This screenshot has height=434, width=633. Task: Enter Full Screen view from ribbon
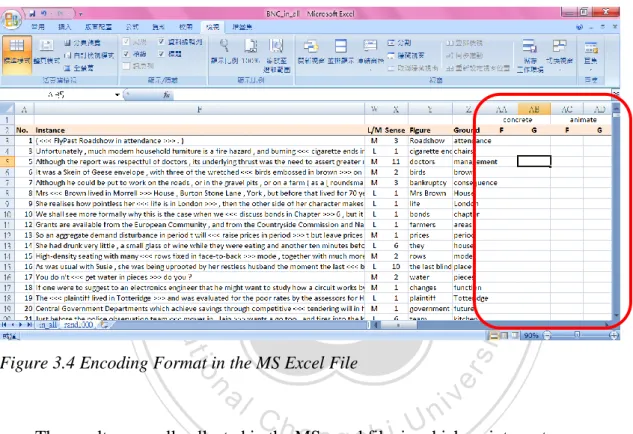(x=79, y=68)
